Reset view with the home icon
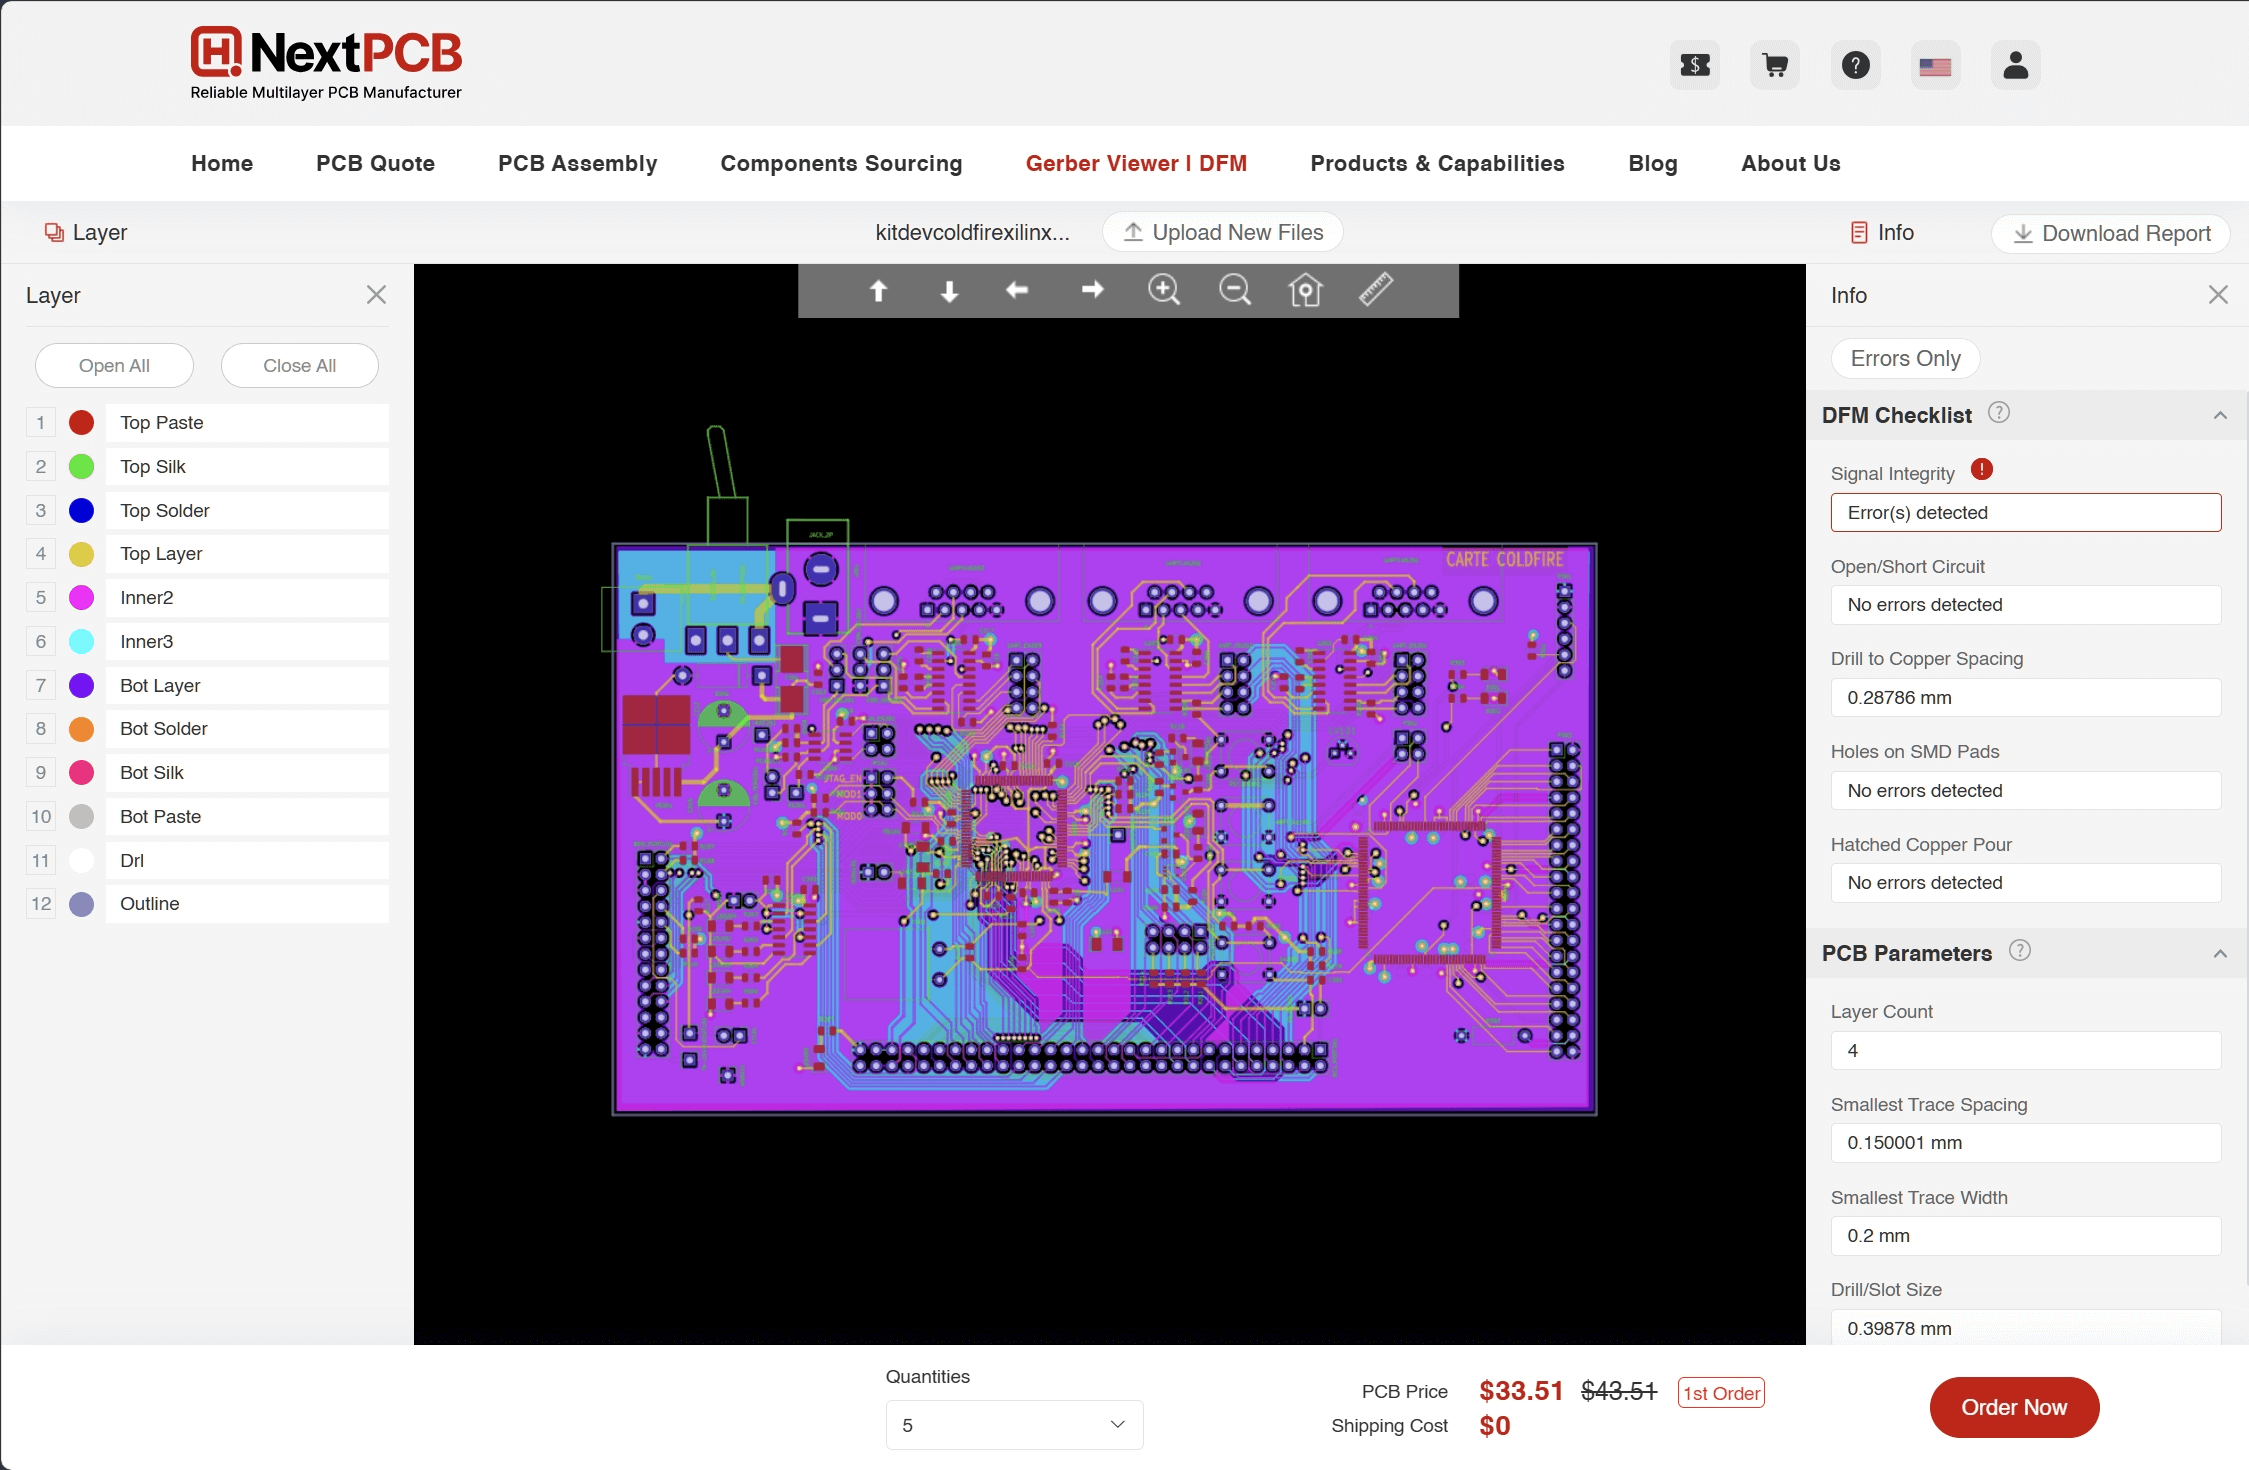 tap(1305, 291)
